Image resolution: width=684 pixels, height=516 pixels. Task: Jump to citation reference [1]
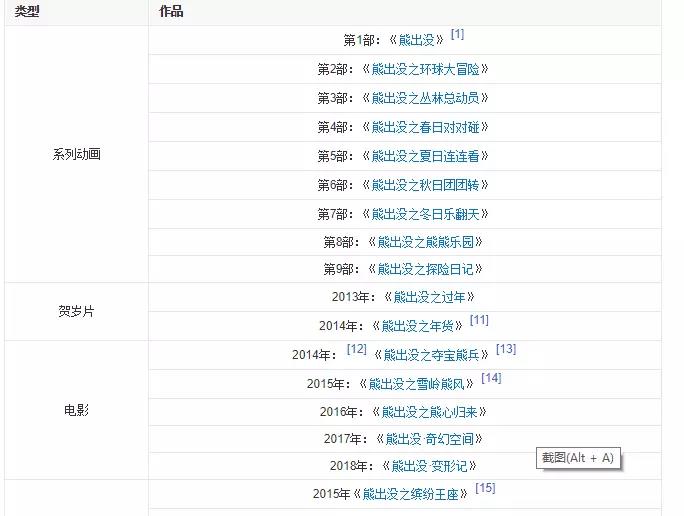(x=457, y=35)
